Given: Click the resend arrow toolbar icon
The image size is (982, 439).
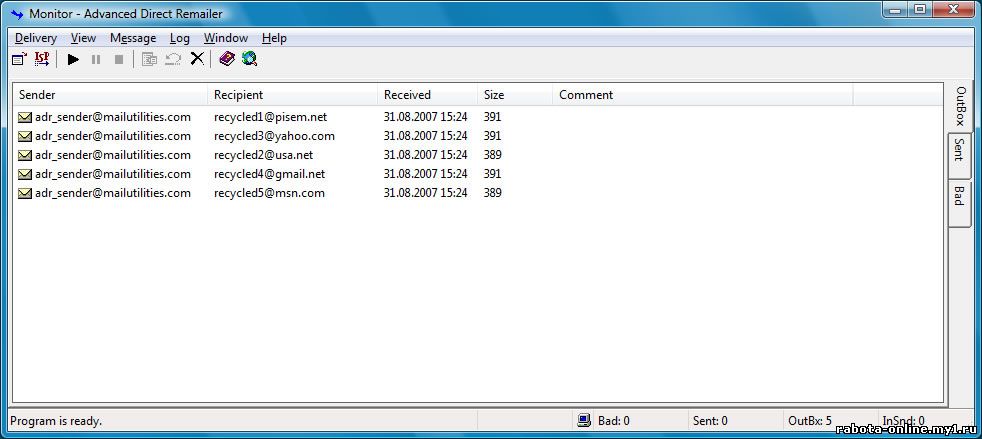Looking at the screenshot, I should [x=173, y=59].
